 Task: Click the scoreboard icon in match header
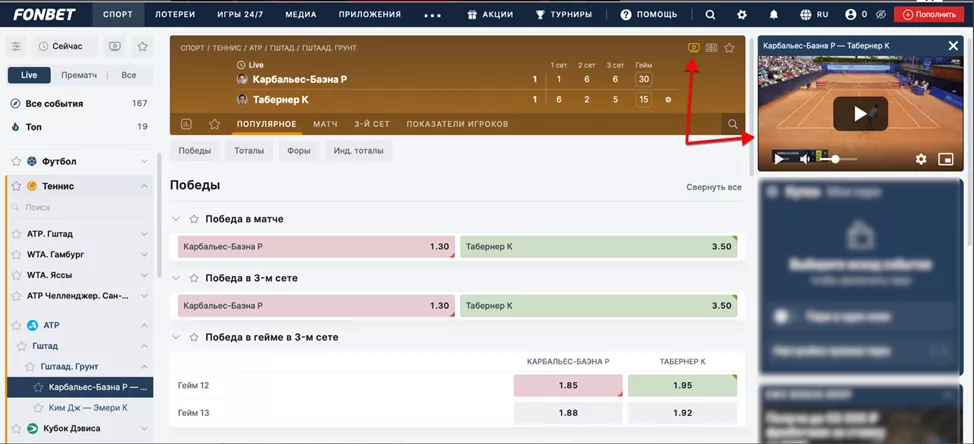(711, 48)
